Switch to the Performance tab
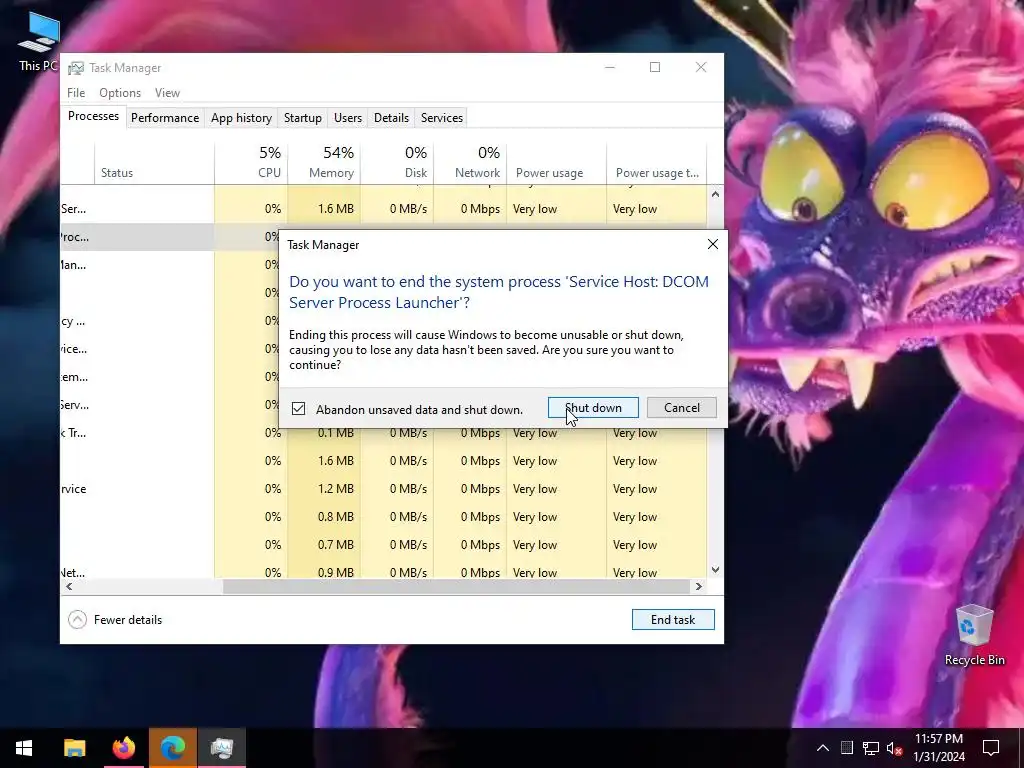1024x768 pixels. (165, 118)
